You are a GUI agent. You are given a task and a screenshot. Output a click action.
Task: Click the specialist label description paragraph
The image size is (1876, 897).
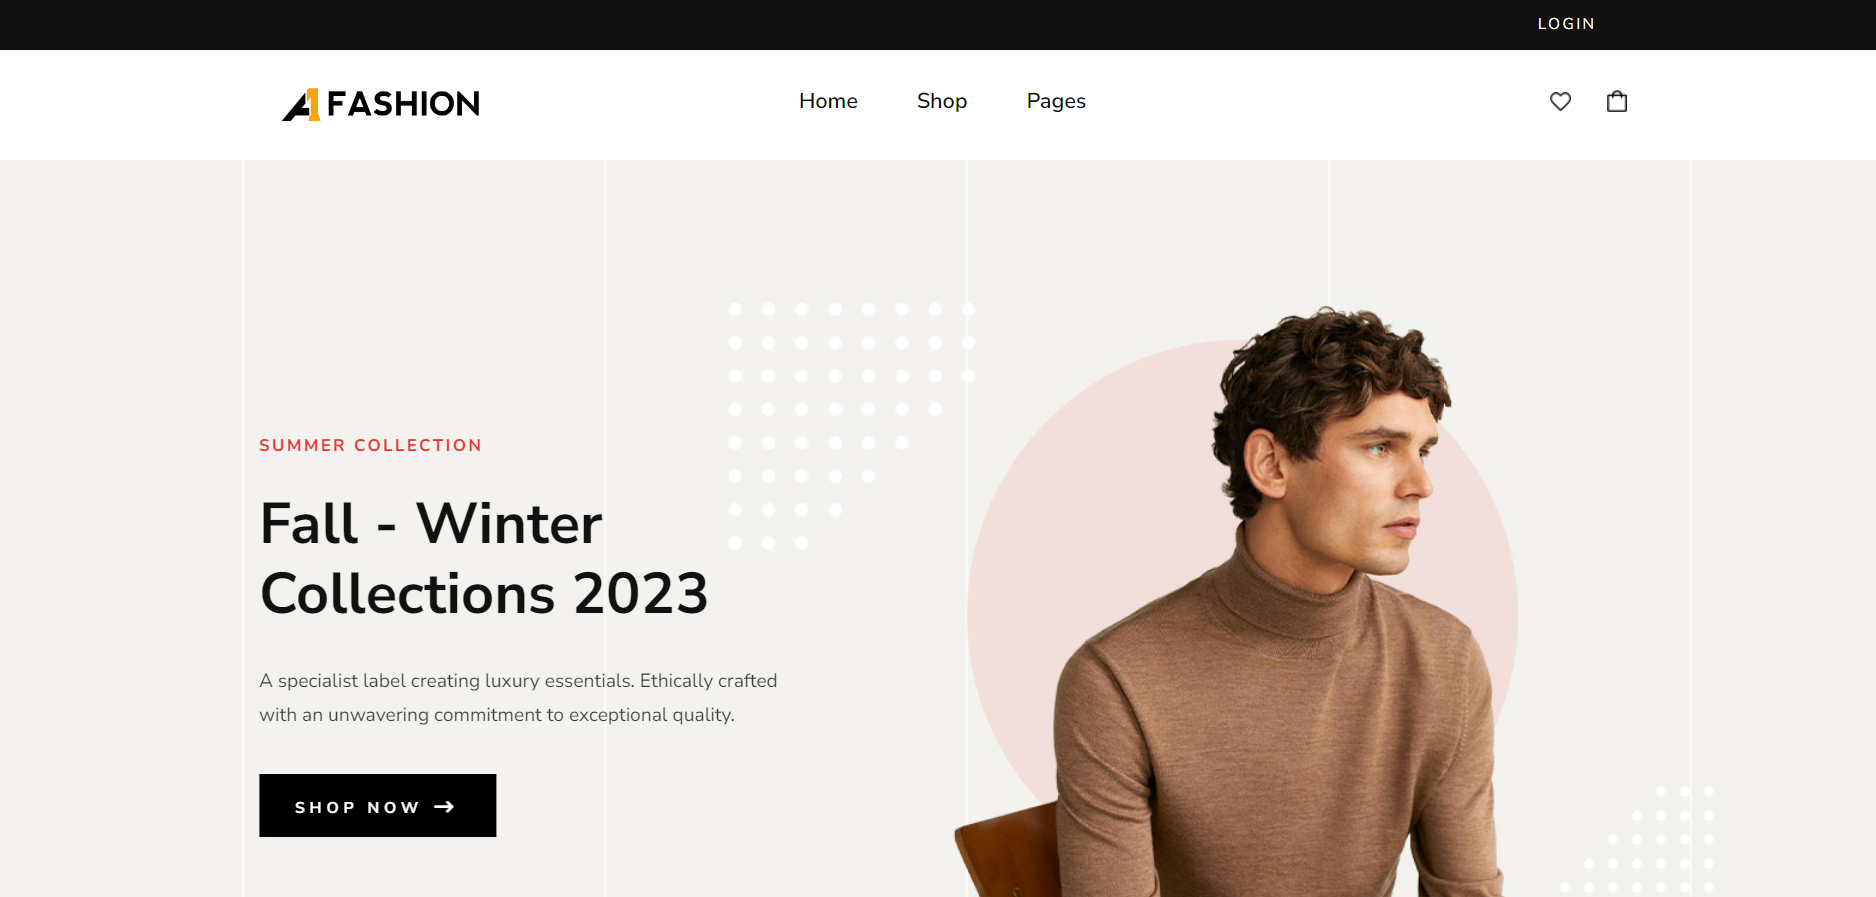(518, 697)
